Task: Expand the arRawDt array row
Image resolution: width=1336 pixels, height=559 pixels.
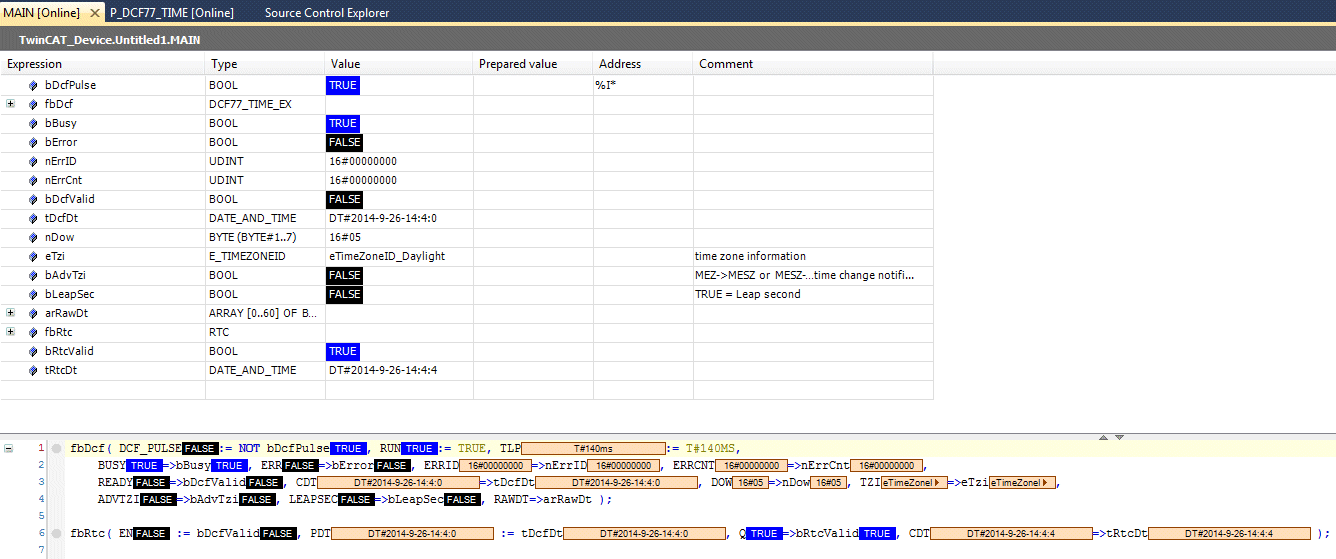Action: 10,313
